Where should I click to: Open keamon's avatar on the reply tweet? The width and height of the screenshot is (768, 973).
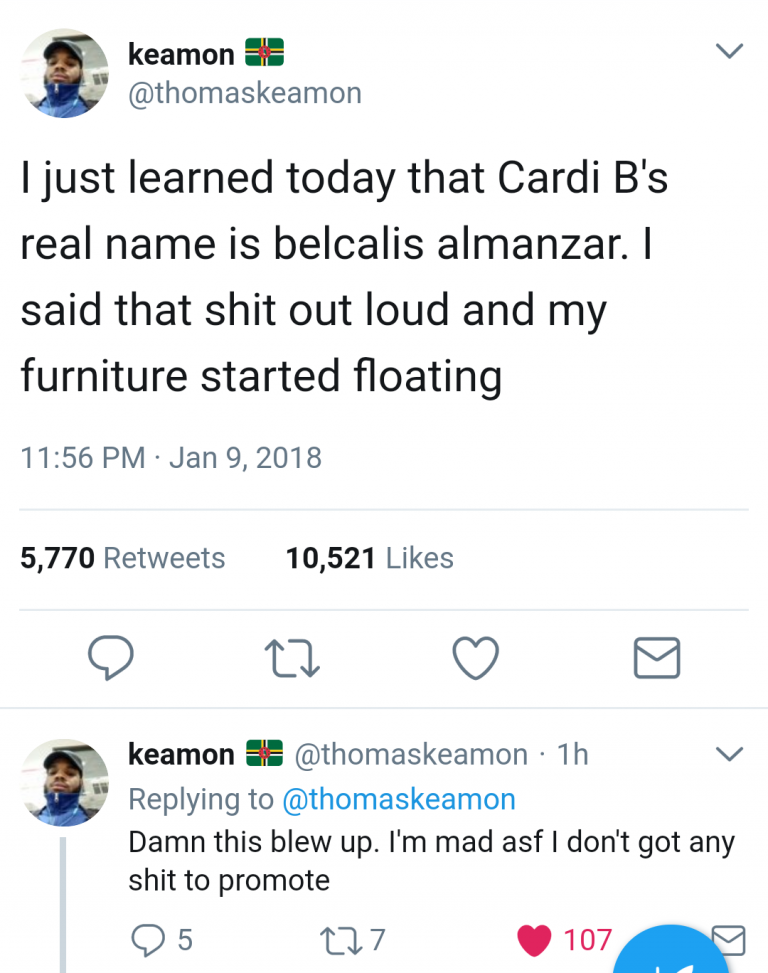64,783
